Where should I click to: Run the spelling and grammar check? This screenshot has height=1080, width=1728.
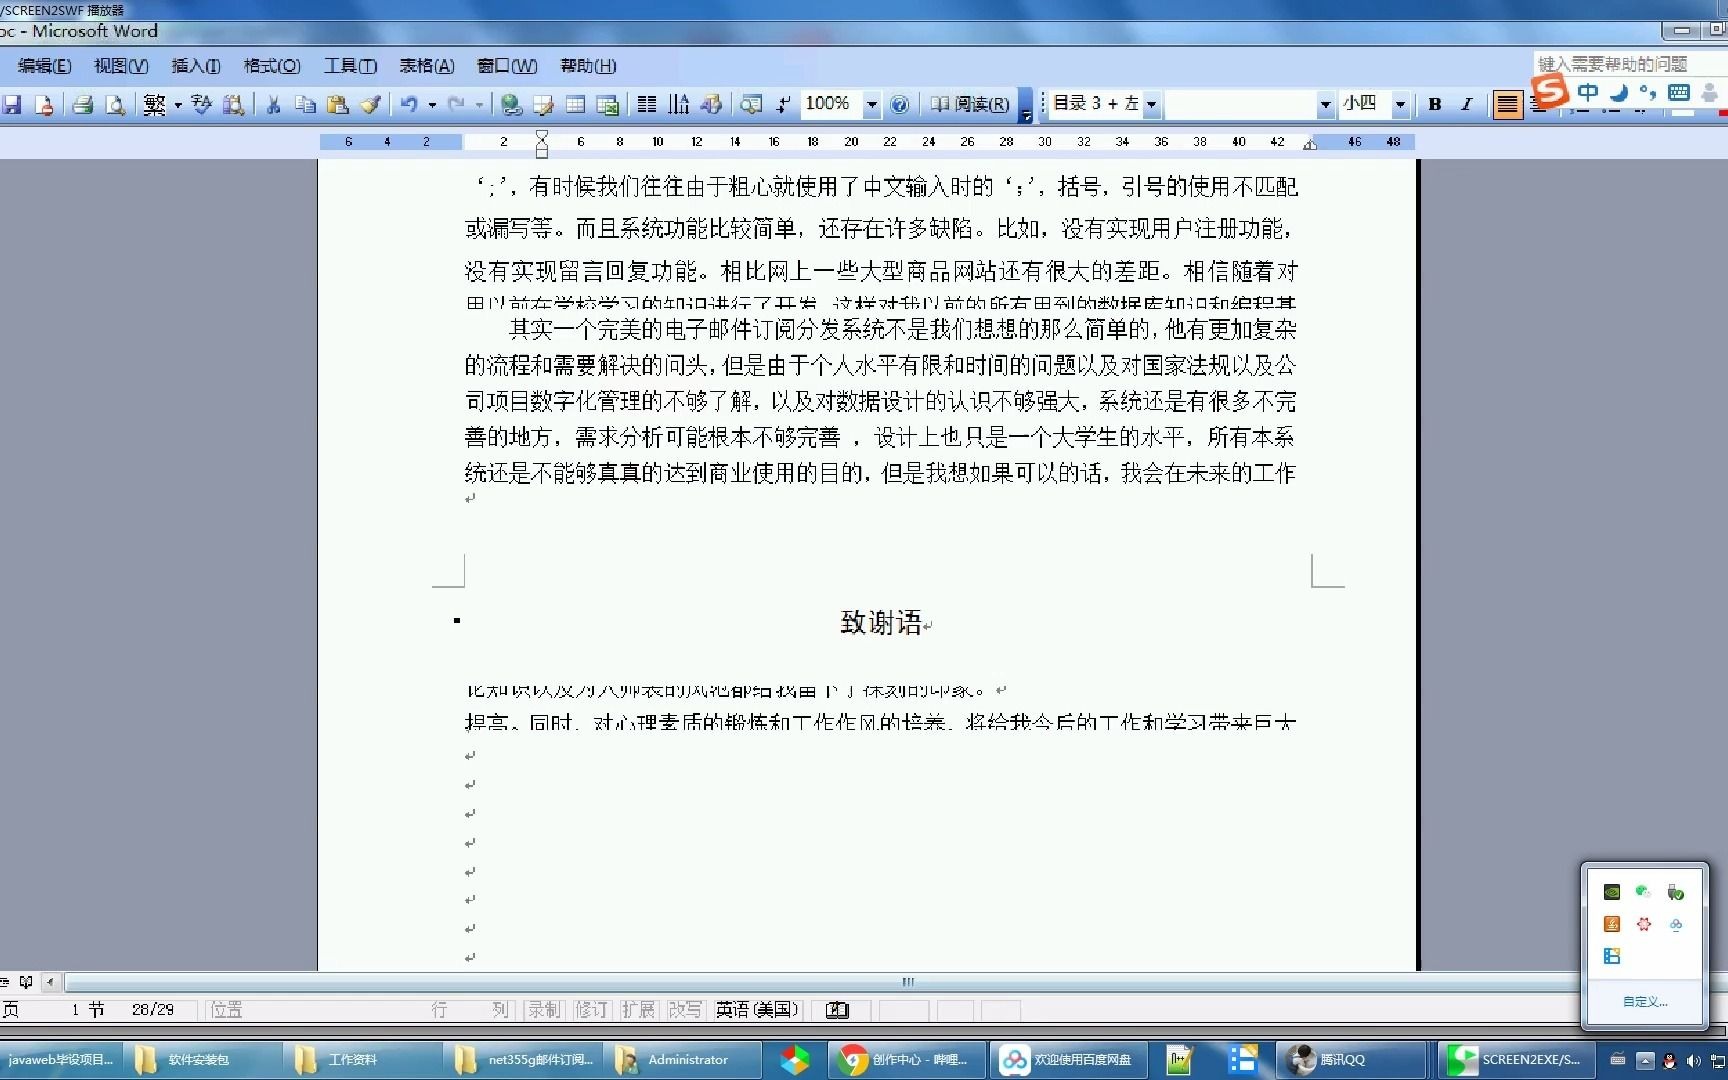click(201, 104)
